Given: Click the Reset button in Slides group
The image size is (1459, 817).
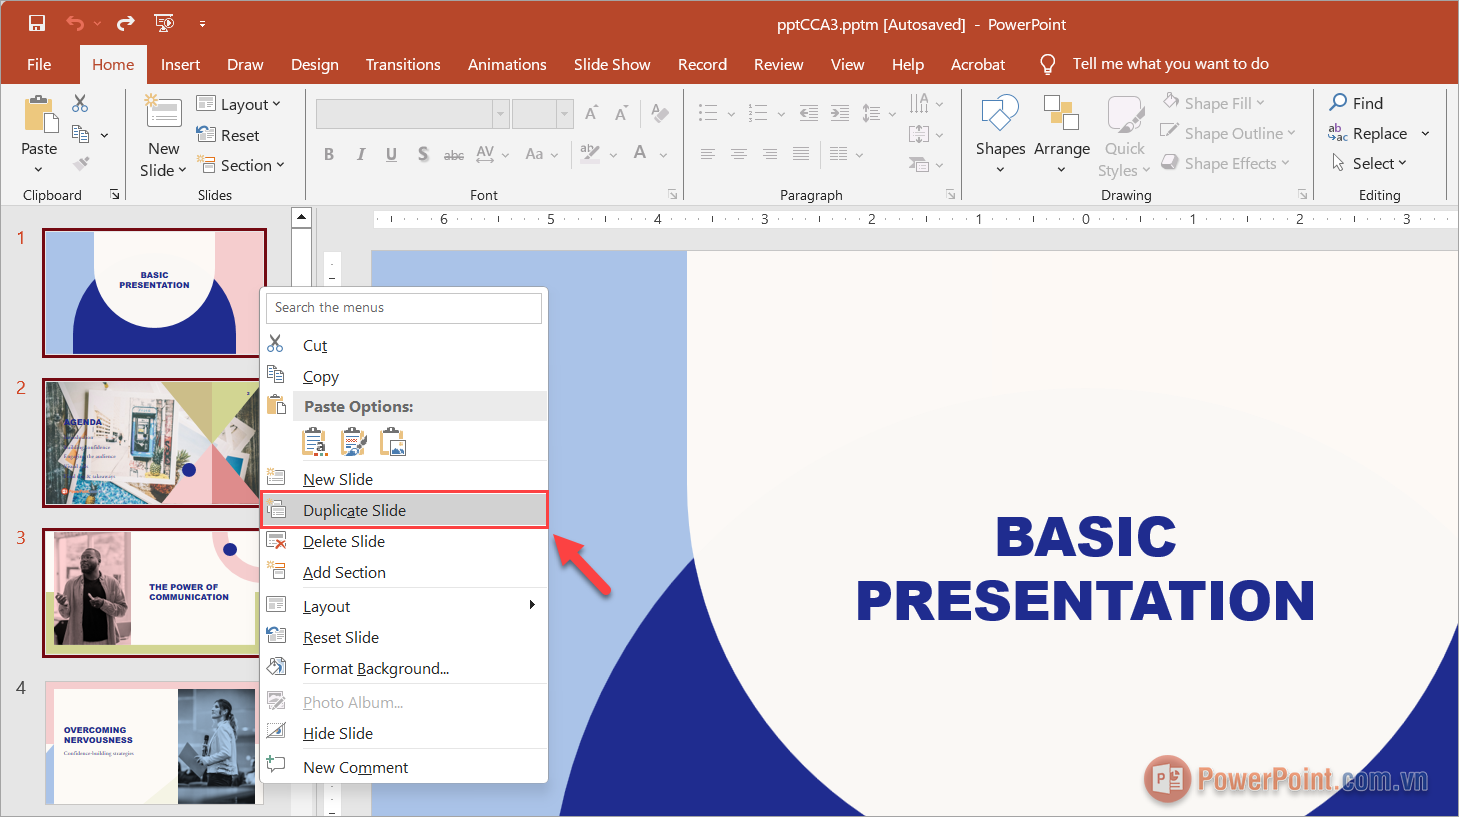Looking at the screenshot, I should pyautogui.click(x=228, y=135).
